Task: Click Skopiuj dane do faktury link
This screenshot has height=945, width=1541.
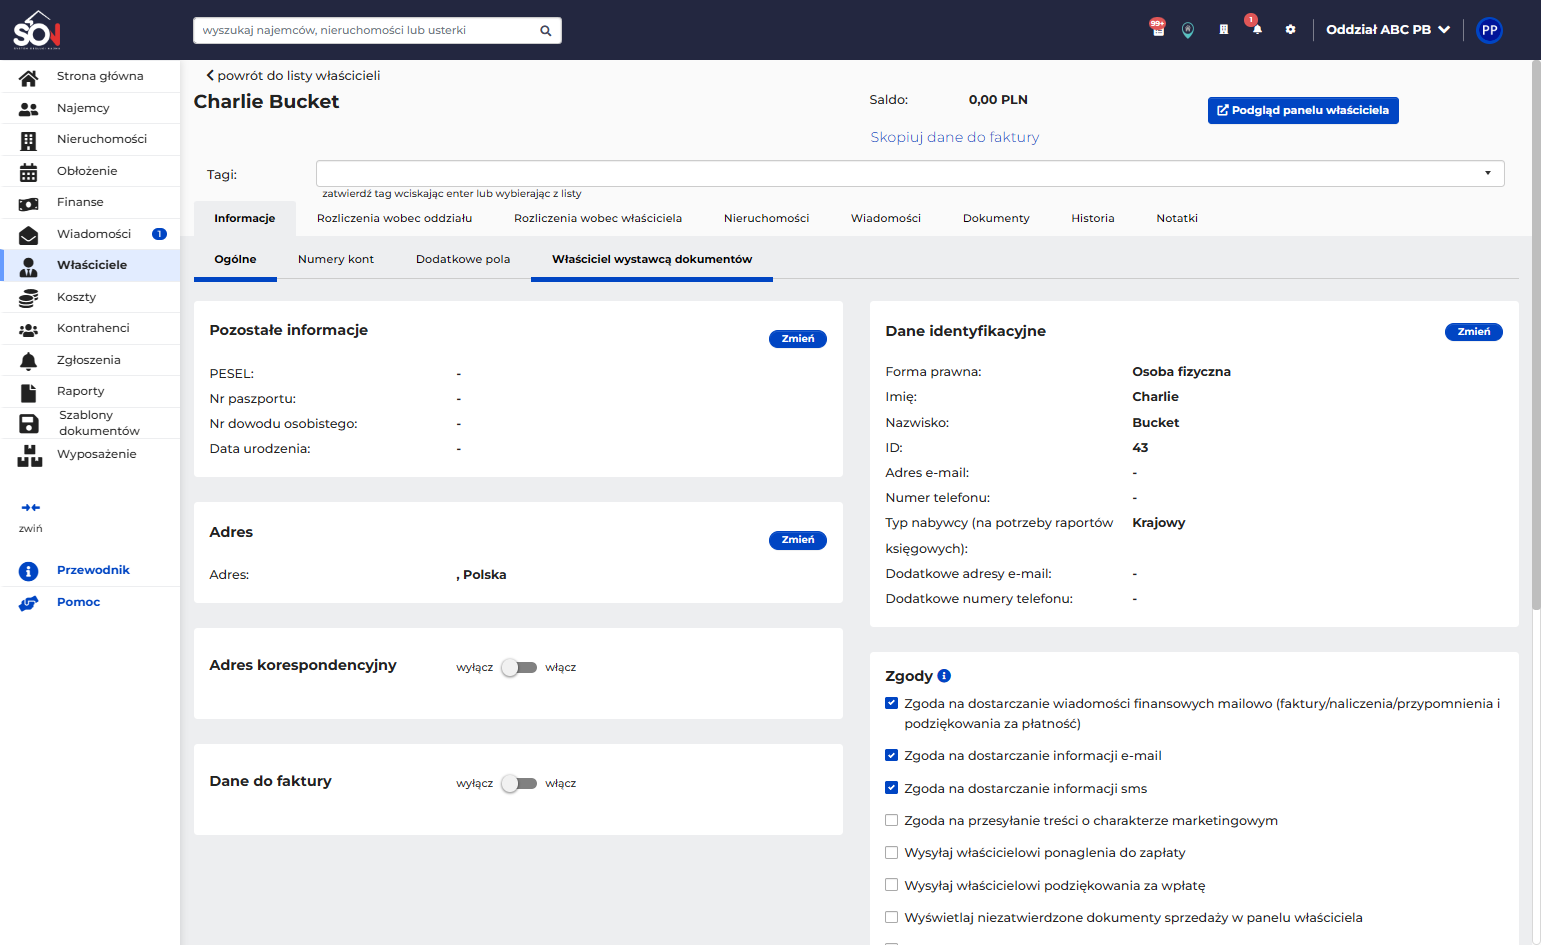Action: point(955,138)
